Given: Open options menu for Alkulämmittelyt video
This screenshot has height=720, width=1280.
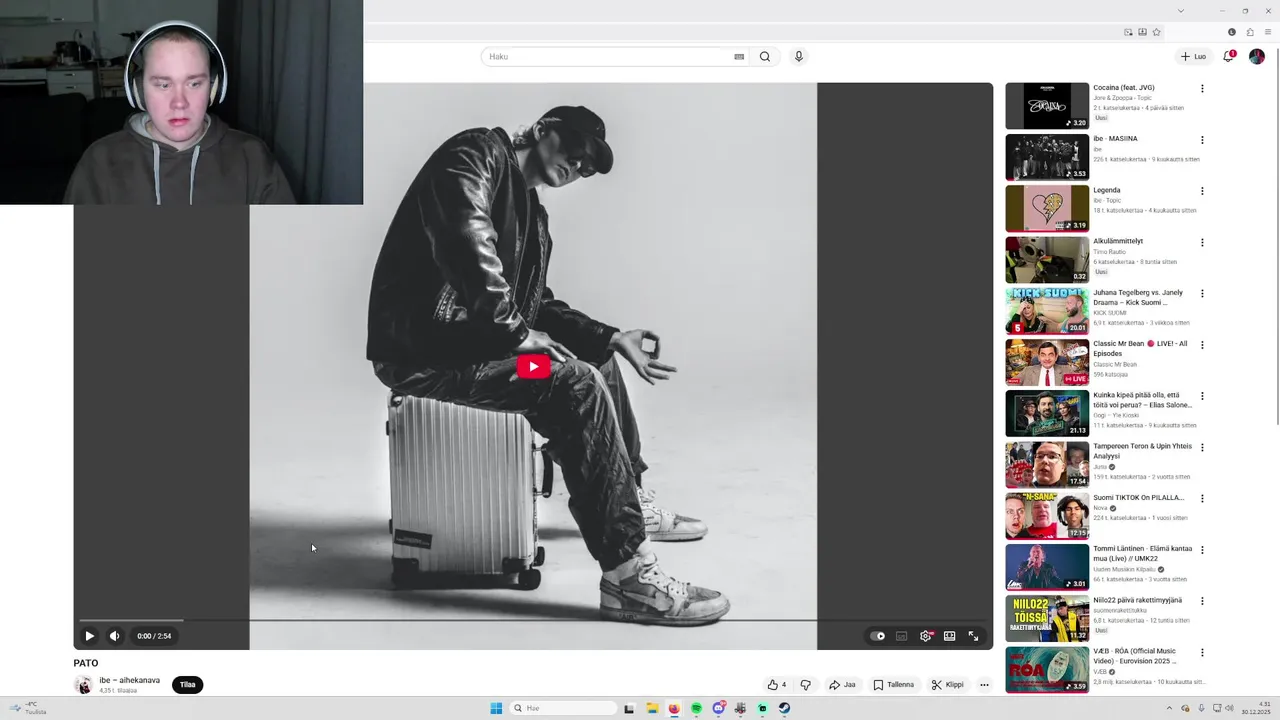Looking at the screenshot, I should [1202, 243].
